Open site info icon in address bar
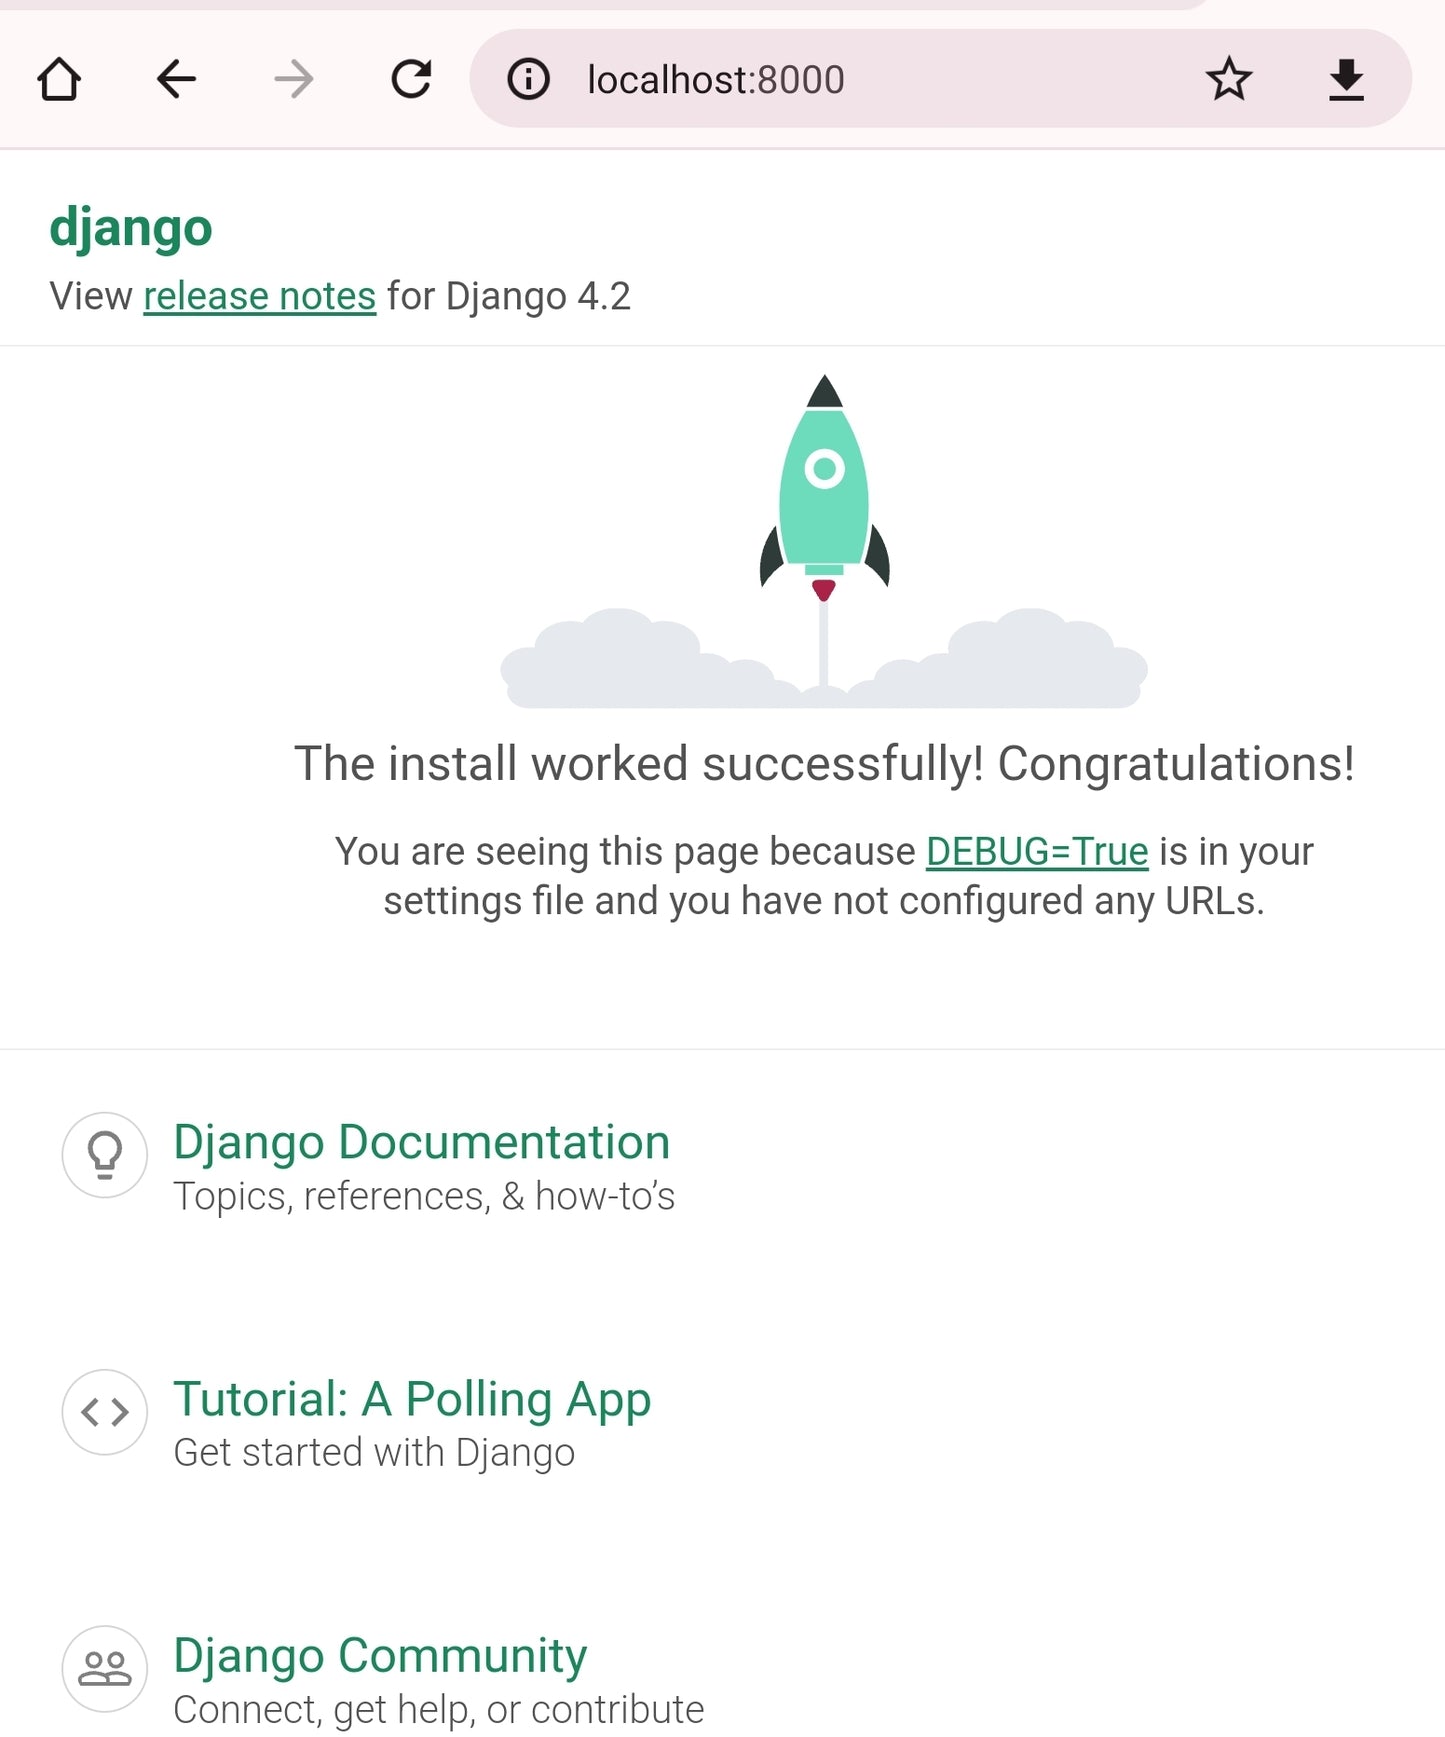 [528, 79]
